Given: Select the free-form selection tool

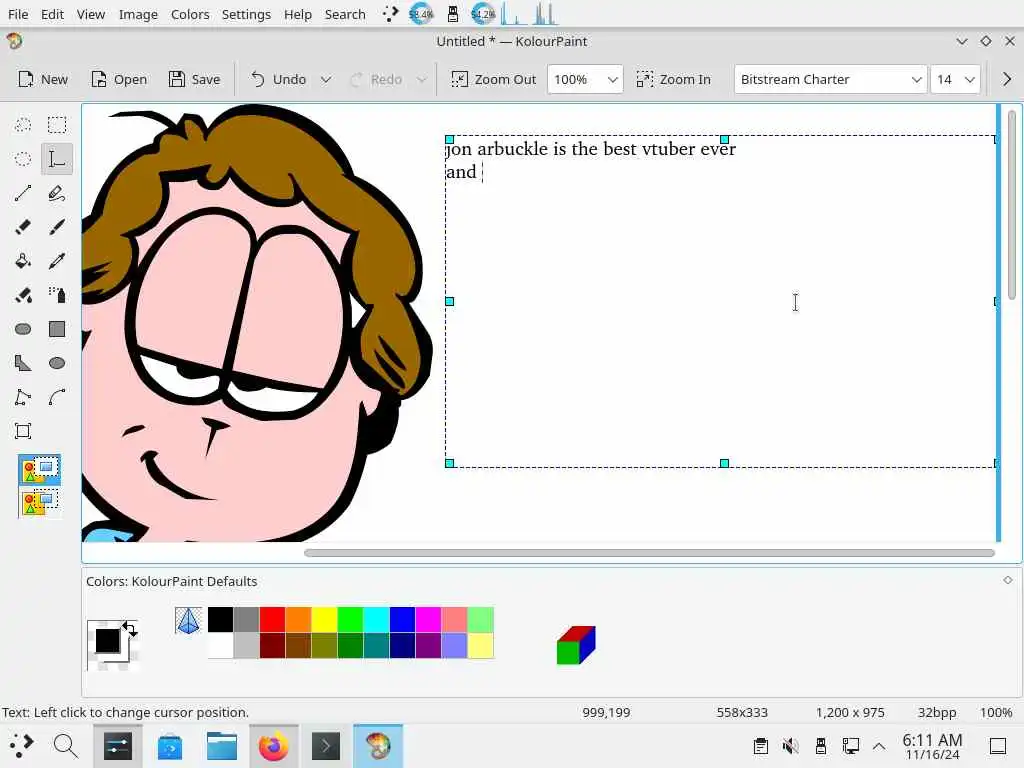Looking at the screenshot, I should coord(23,125).
